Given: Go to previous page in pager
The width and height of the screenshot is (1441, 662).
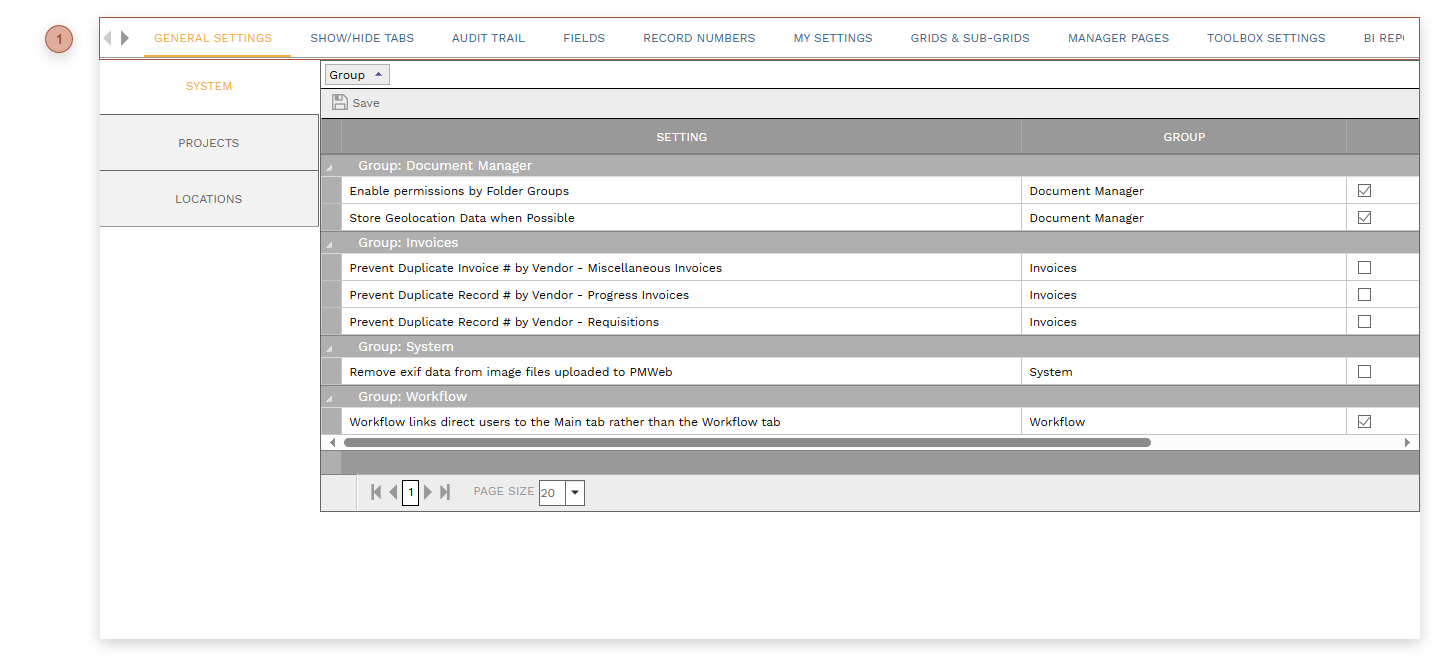Looking at the screenshot, I should click(393, 492).
